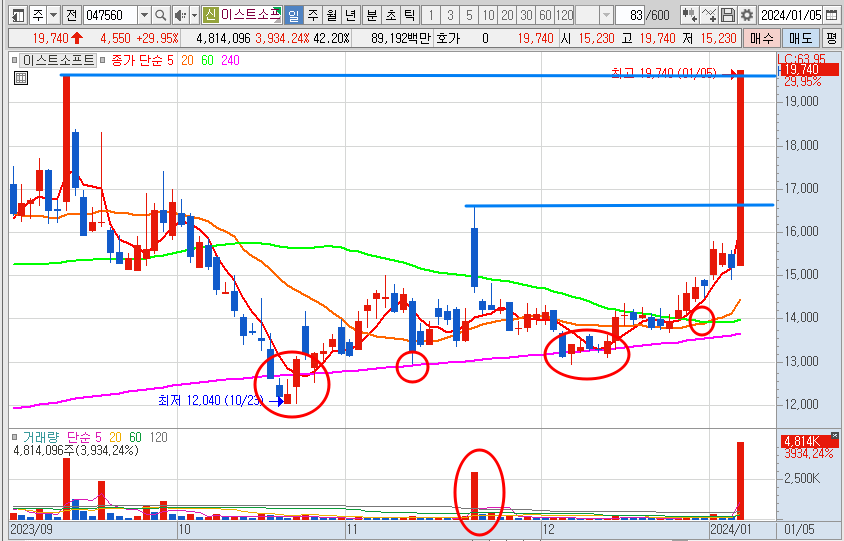
Task: Click the '전' button
Action: coord(72,15)
